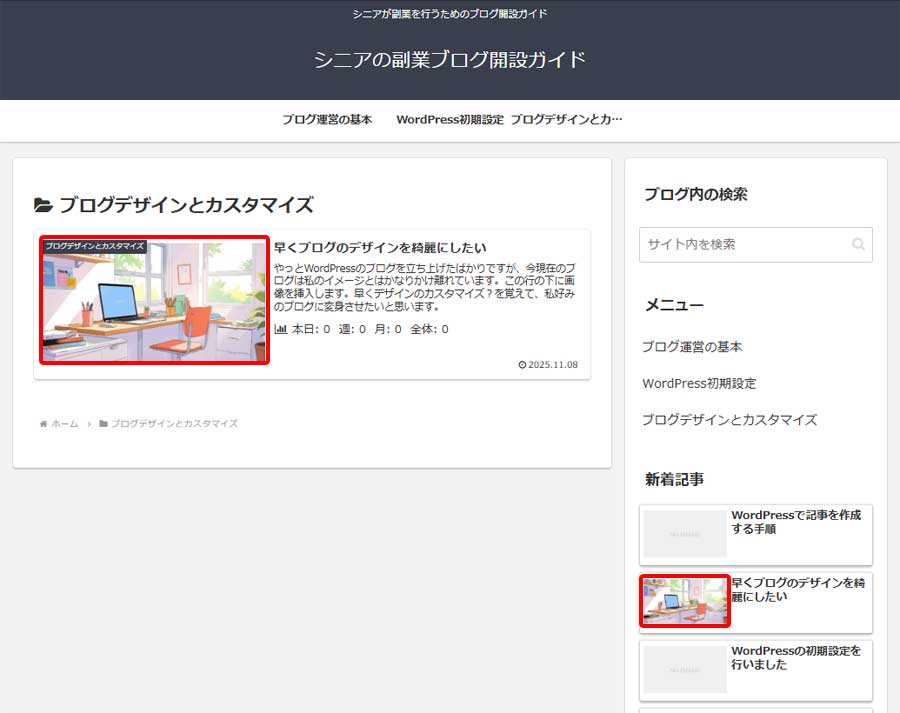This screenshot has height=713, width=900.
Task: Open ブログデザインとカスタマイズ sidebar menu link
Action: click(x=728, y=419)
